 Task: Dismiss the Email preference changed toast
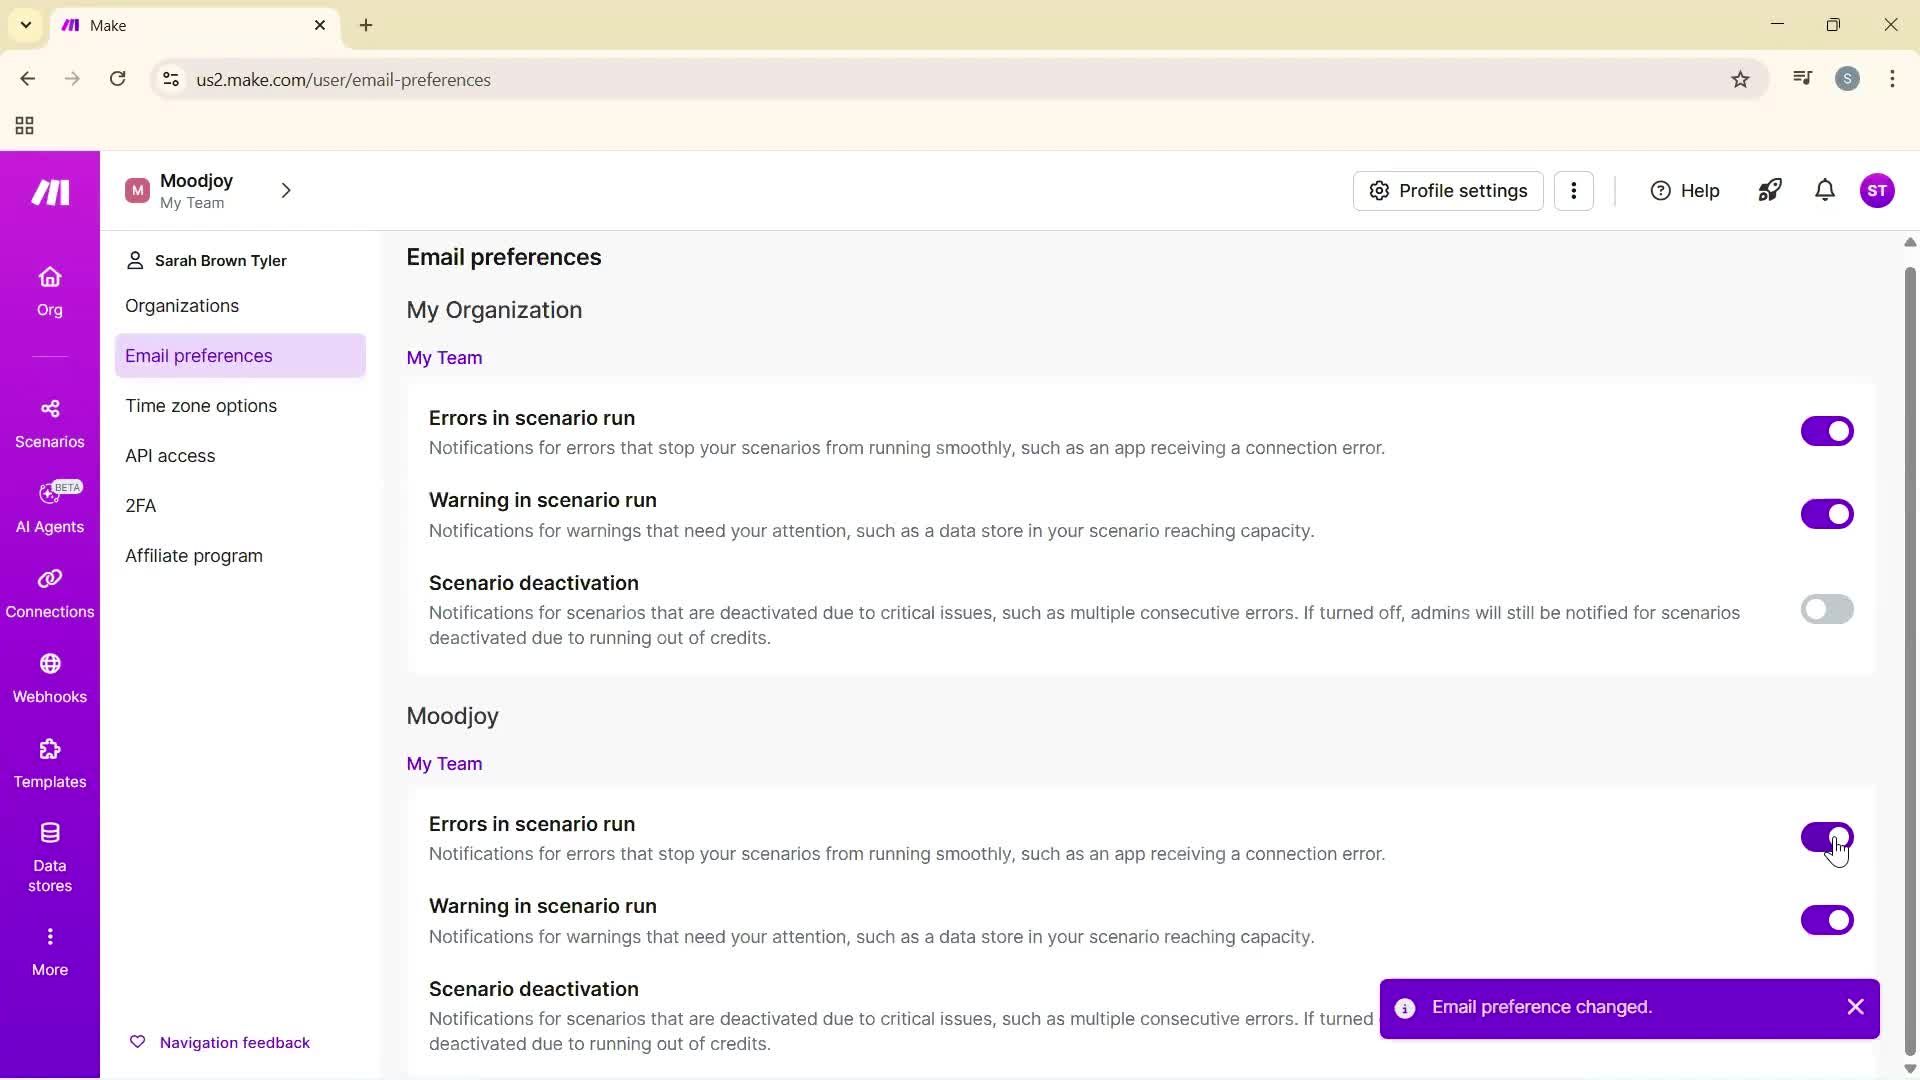point(1856,1007)
